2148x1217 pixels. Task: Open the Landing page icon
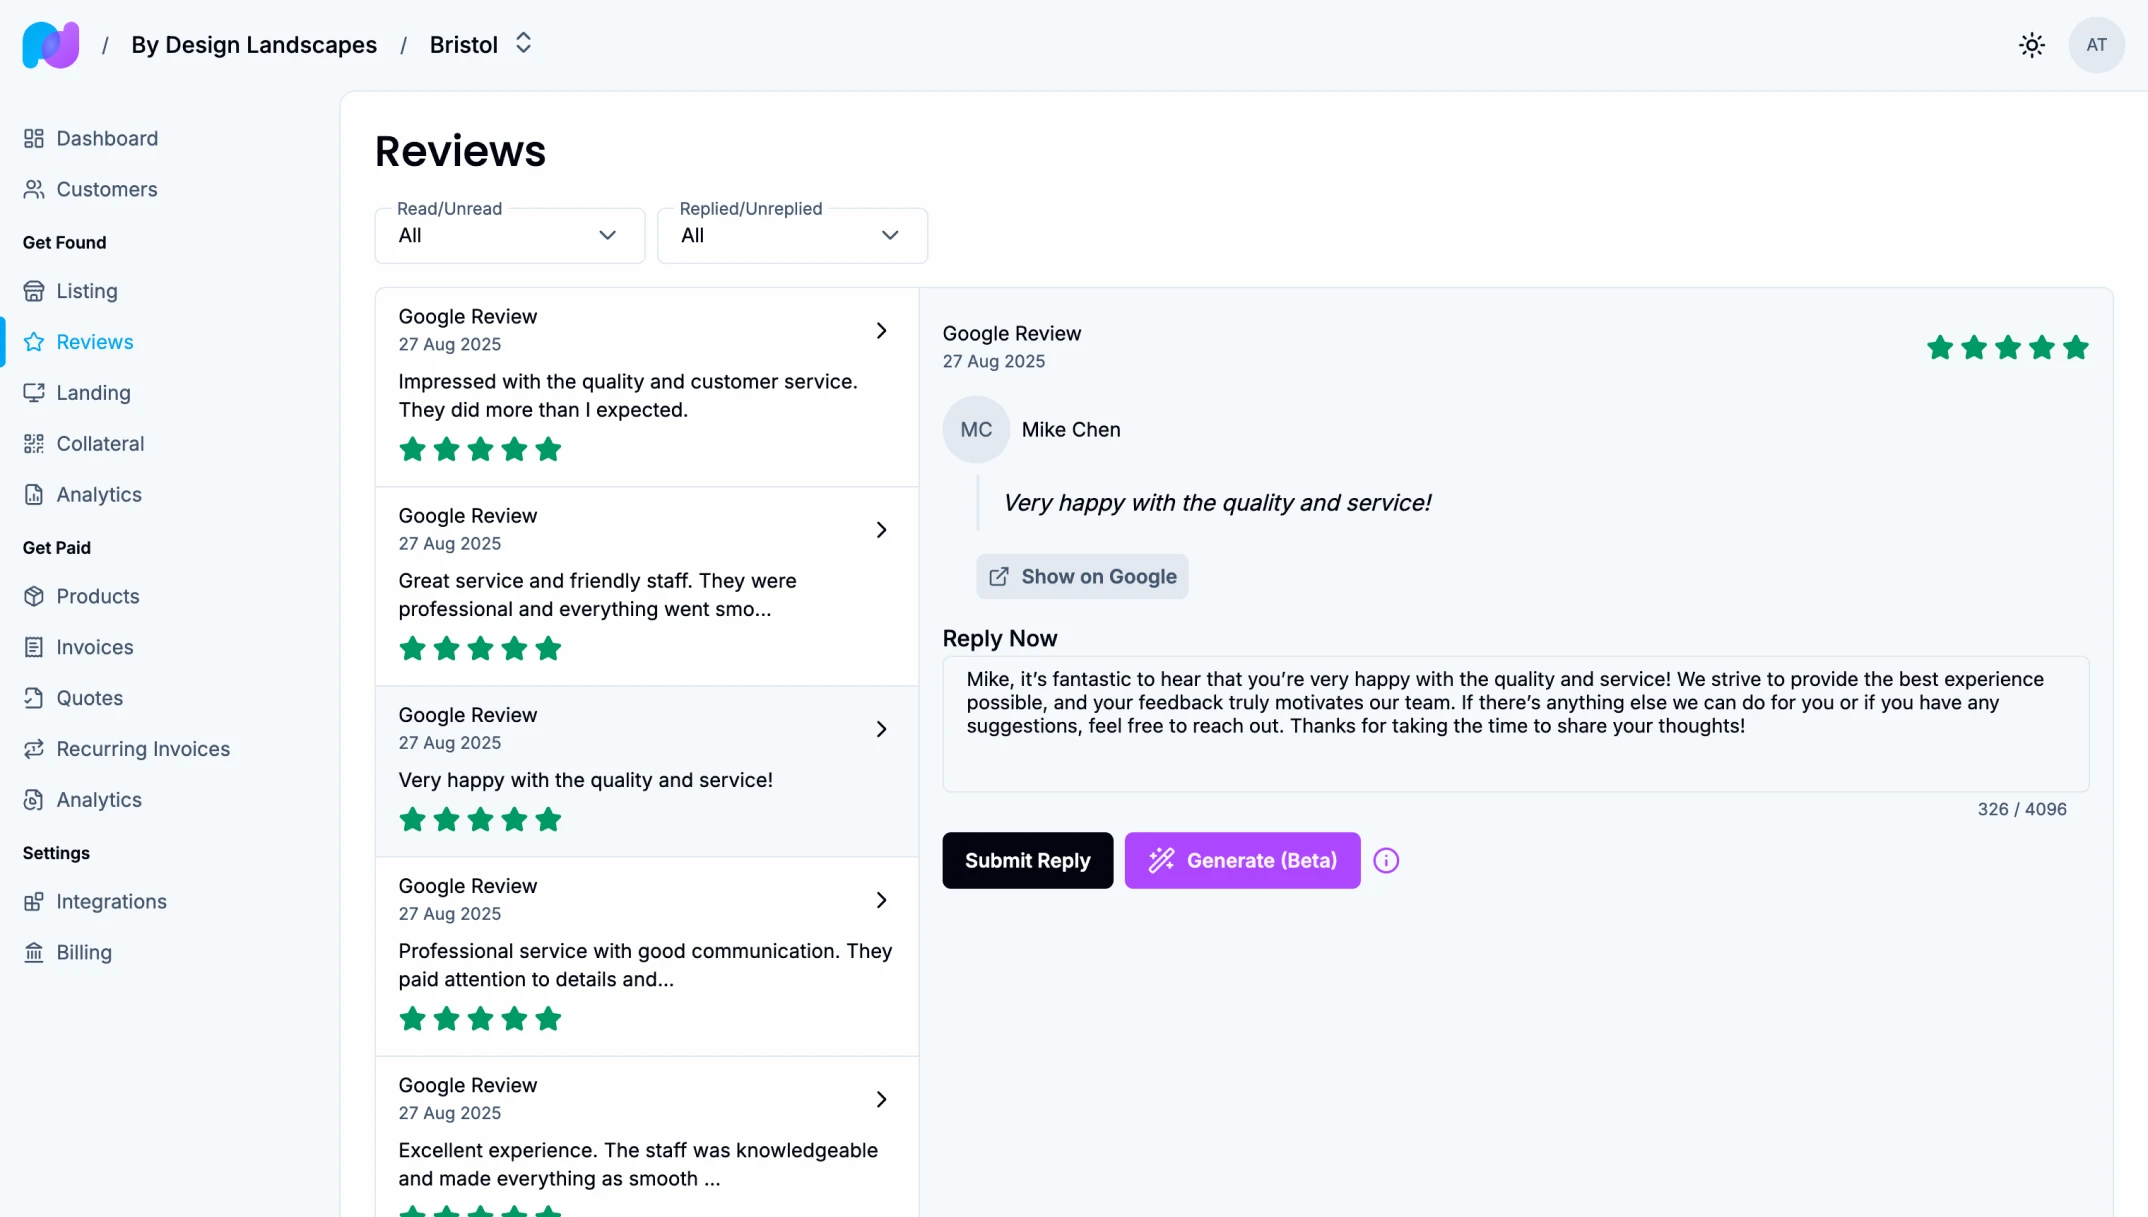(x=34, y=392)
